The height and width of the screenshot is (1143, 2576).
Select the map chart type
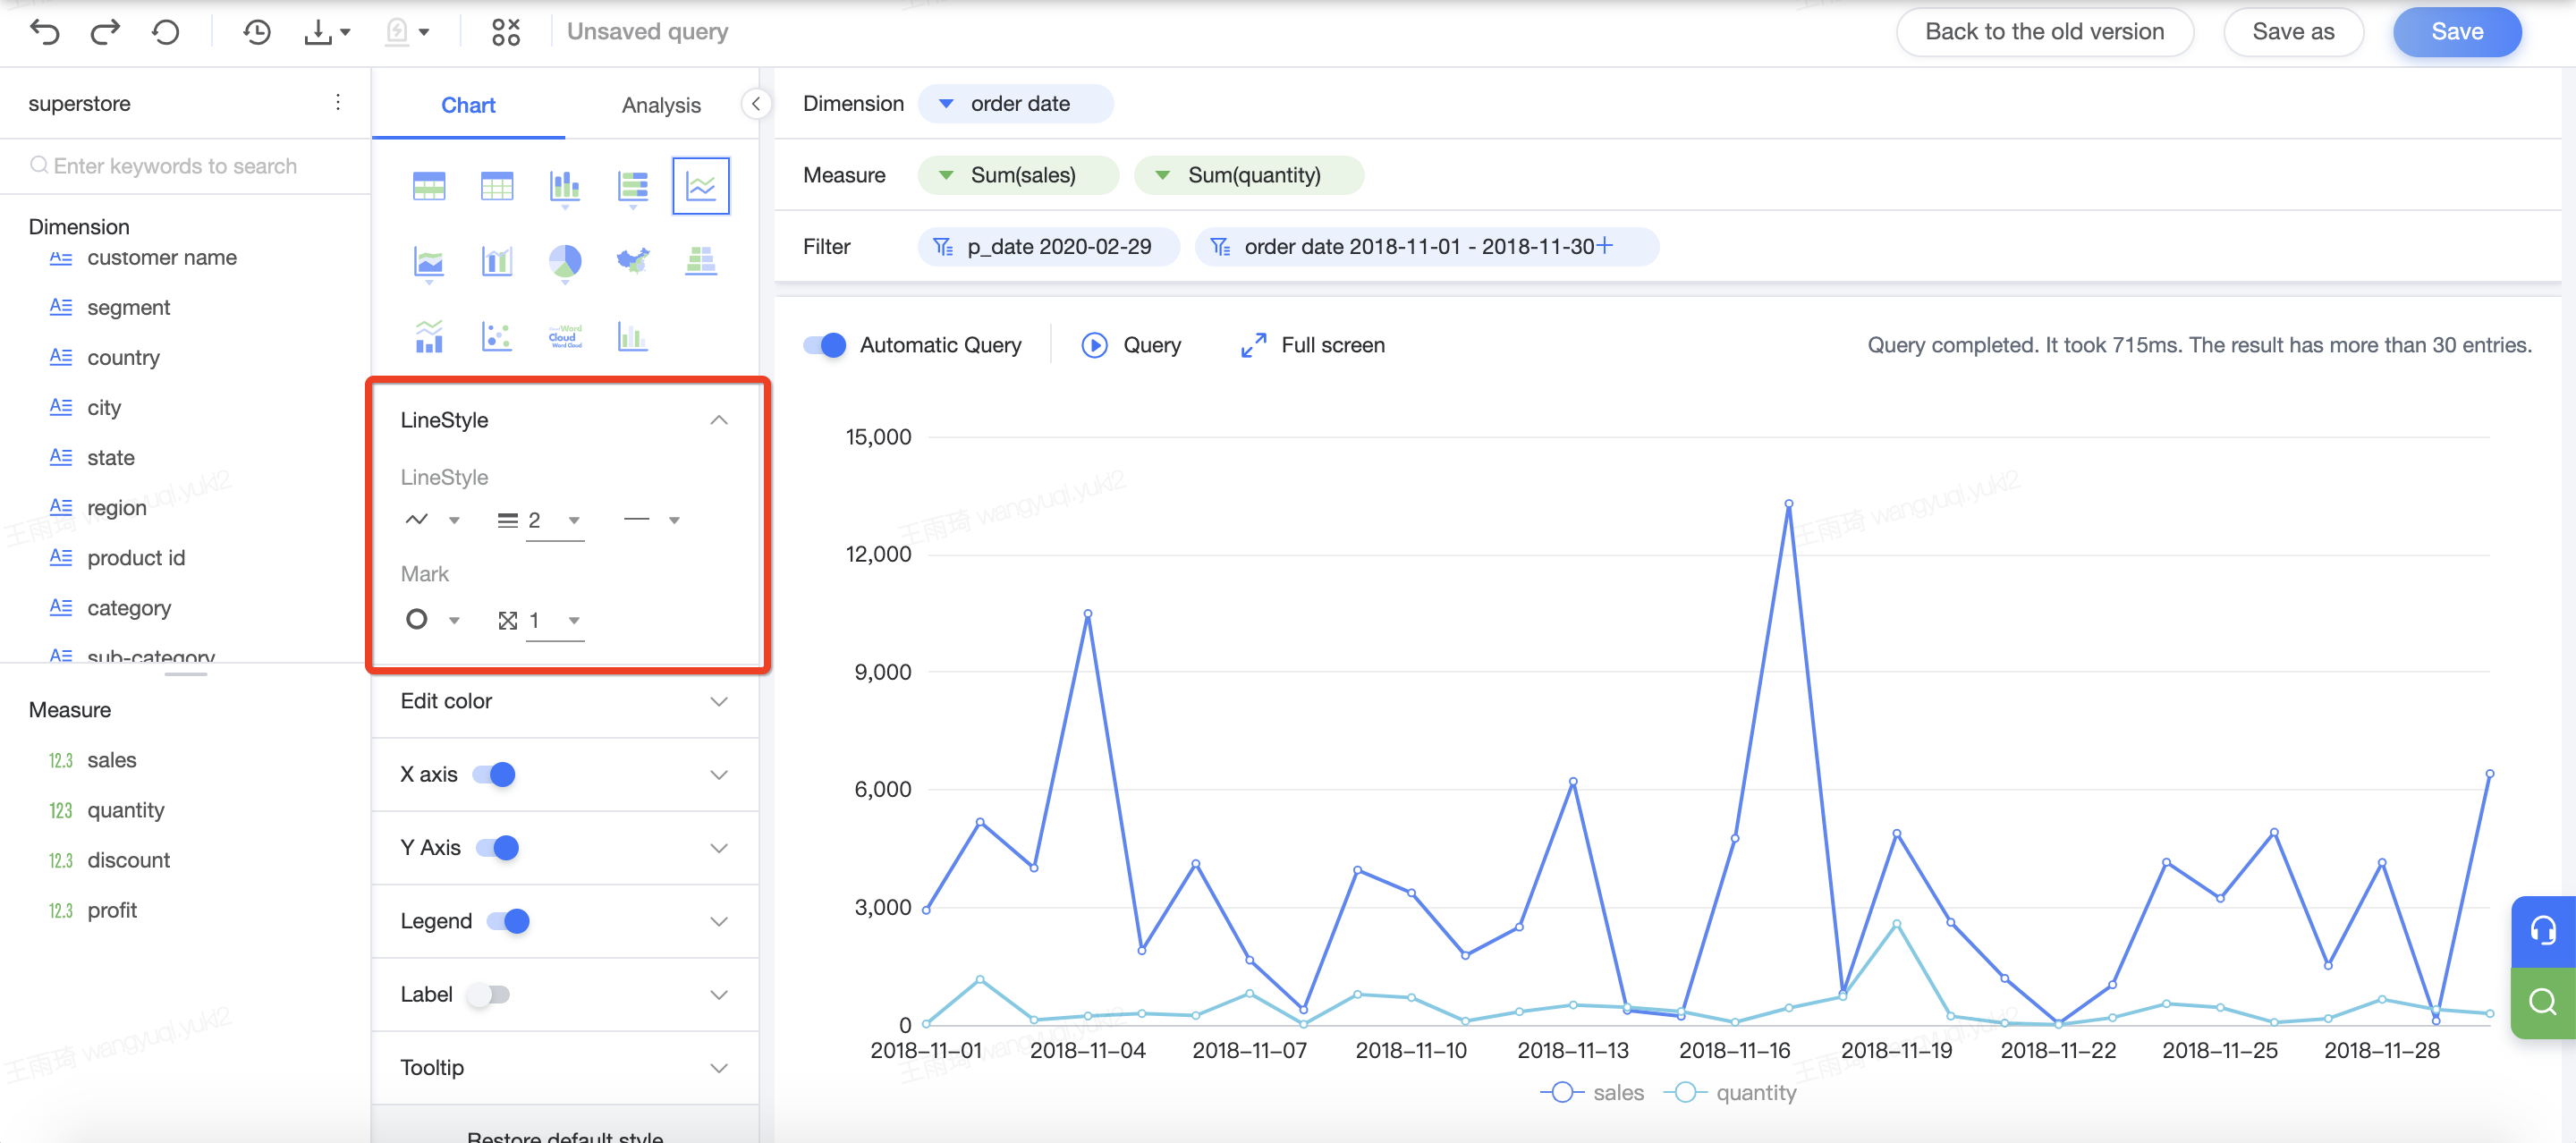(x=633, y=261)
